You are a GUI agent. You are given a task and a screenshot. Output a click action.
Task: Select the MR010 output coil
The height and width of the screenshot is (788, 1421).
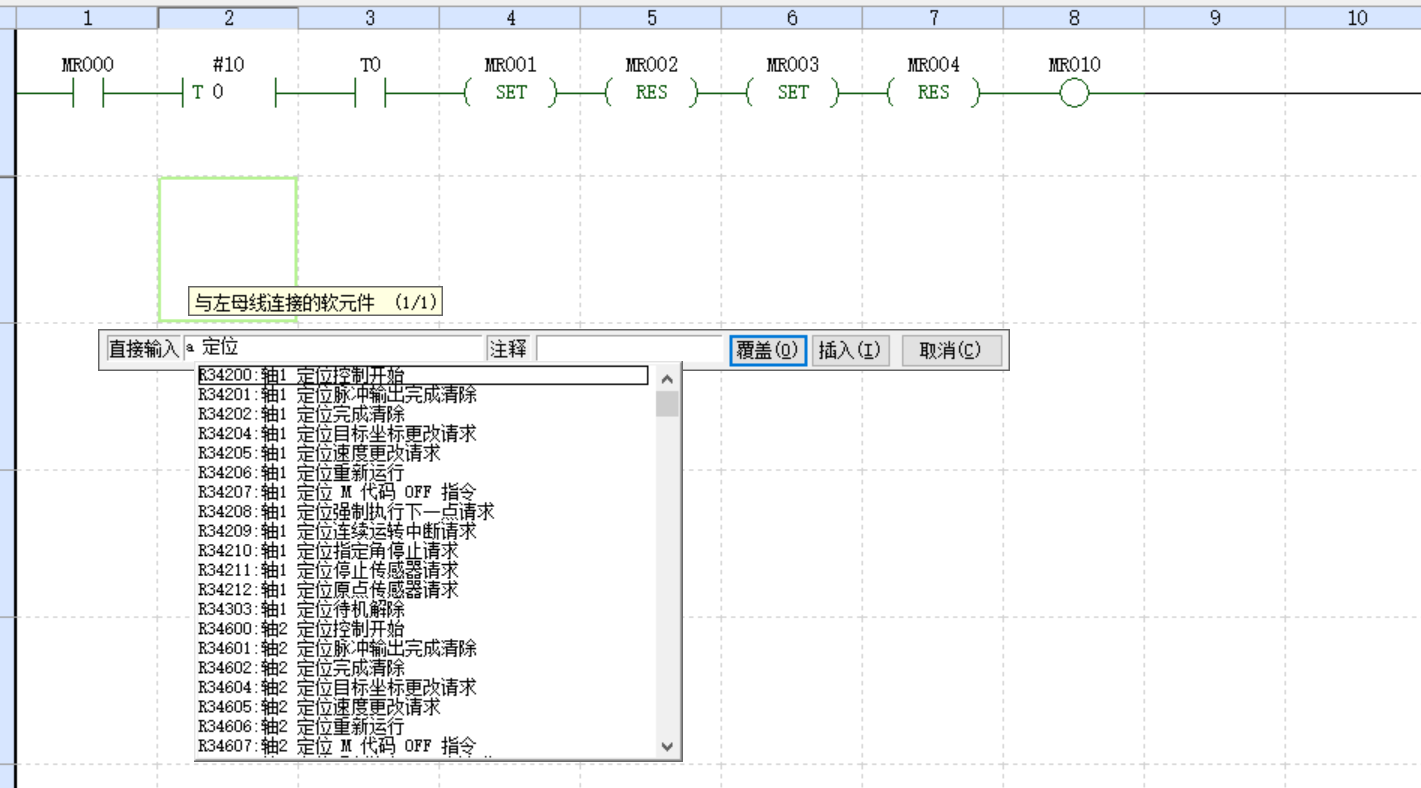click(x=1074, y=94)
